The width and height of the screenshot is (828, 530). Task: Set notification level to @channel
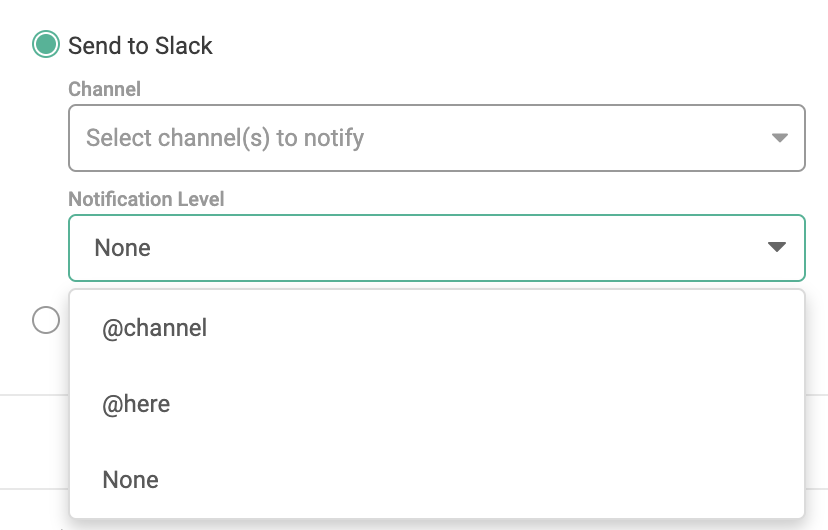click(155, 327)
